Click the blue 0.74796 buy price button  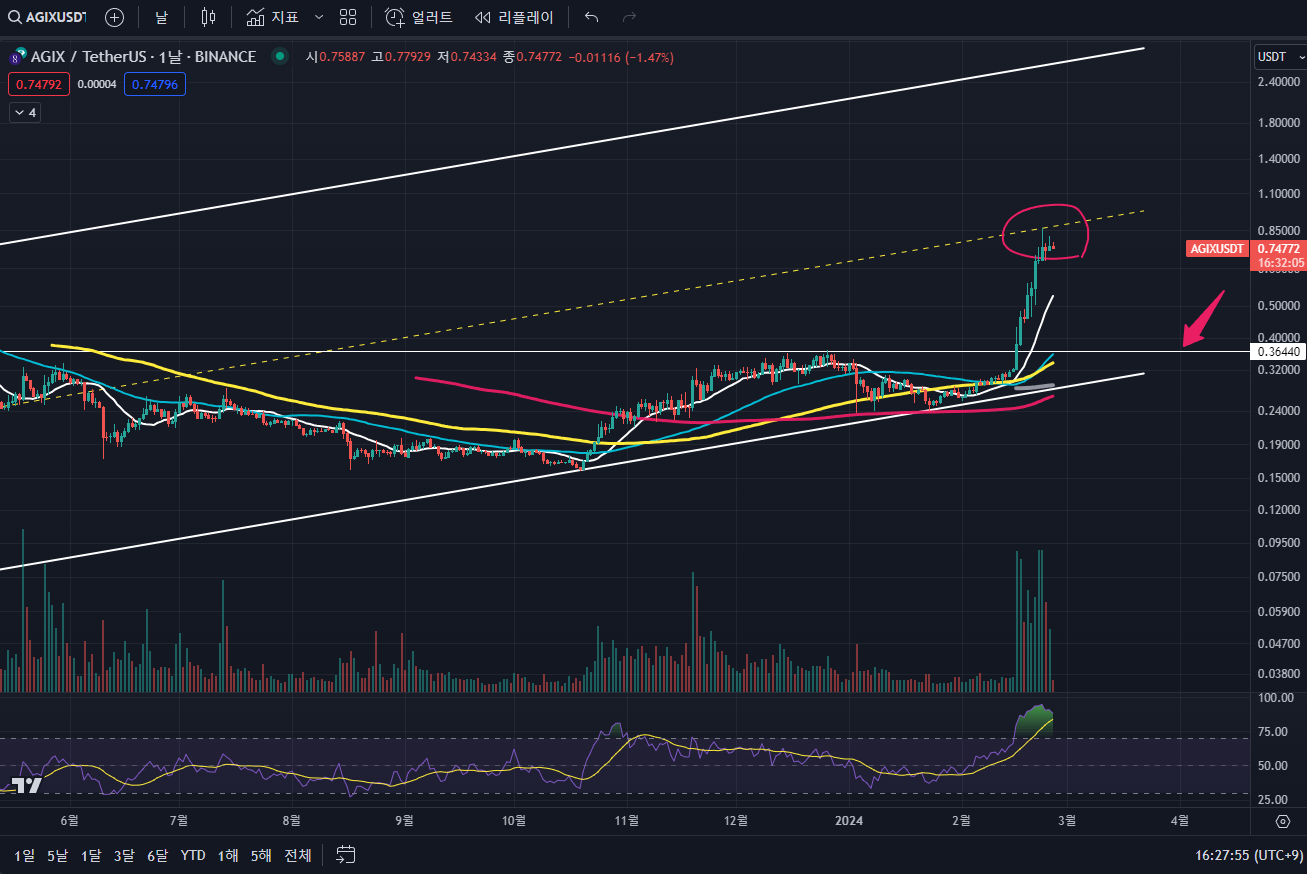coord(154,85)
